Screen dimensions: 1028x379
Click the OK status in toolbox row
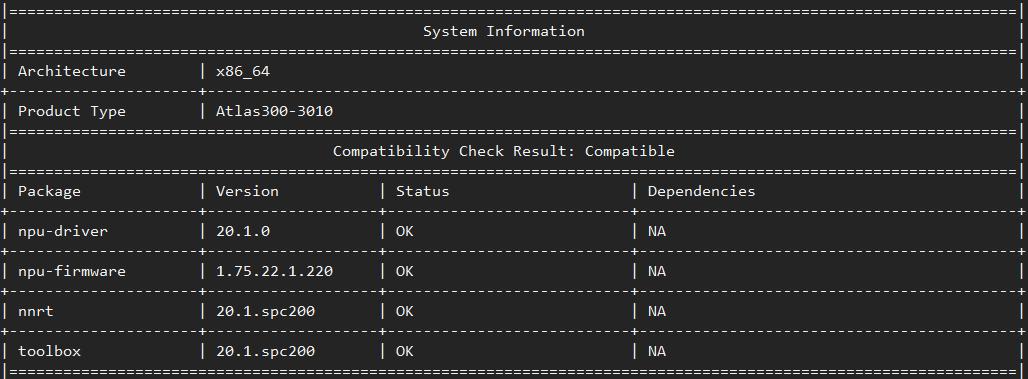coord(405,351)
